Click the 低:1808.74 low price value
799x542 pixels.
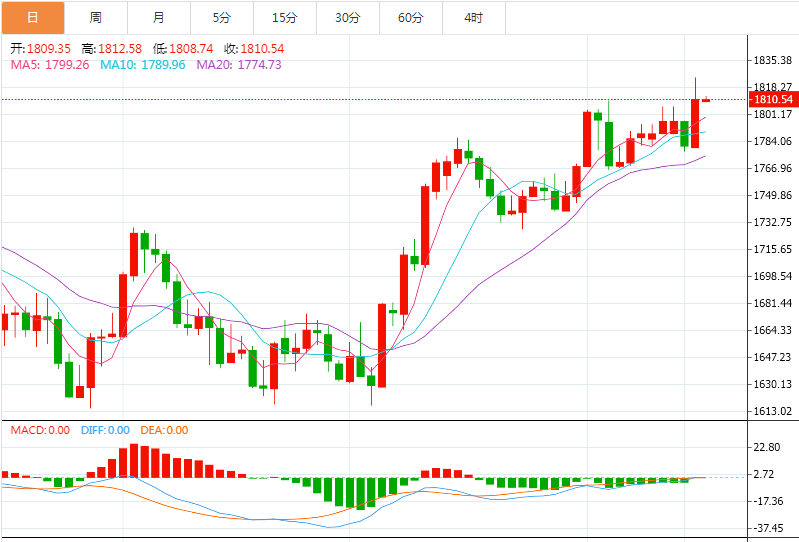click(183, 49)
